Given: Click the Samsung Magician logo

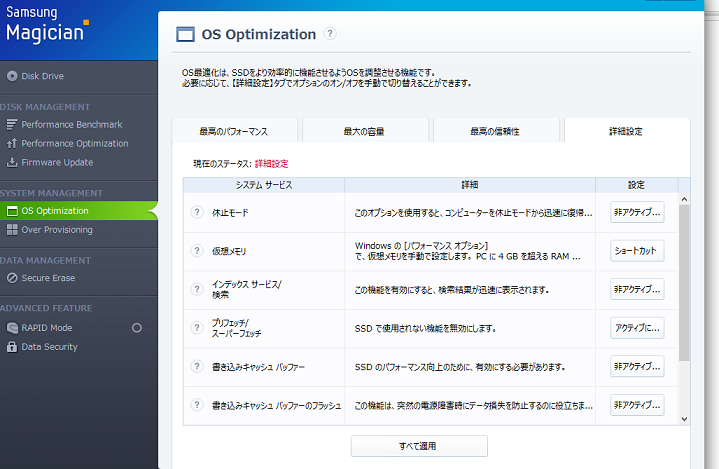Looking at the screenshot, I should 47,25.
